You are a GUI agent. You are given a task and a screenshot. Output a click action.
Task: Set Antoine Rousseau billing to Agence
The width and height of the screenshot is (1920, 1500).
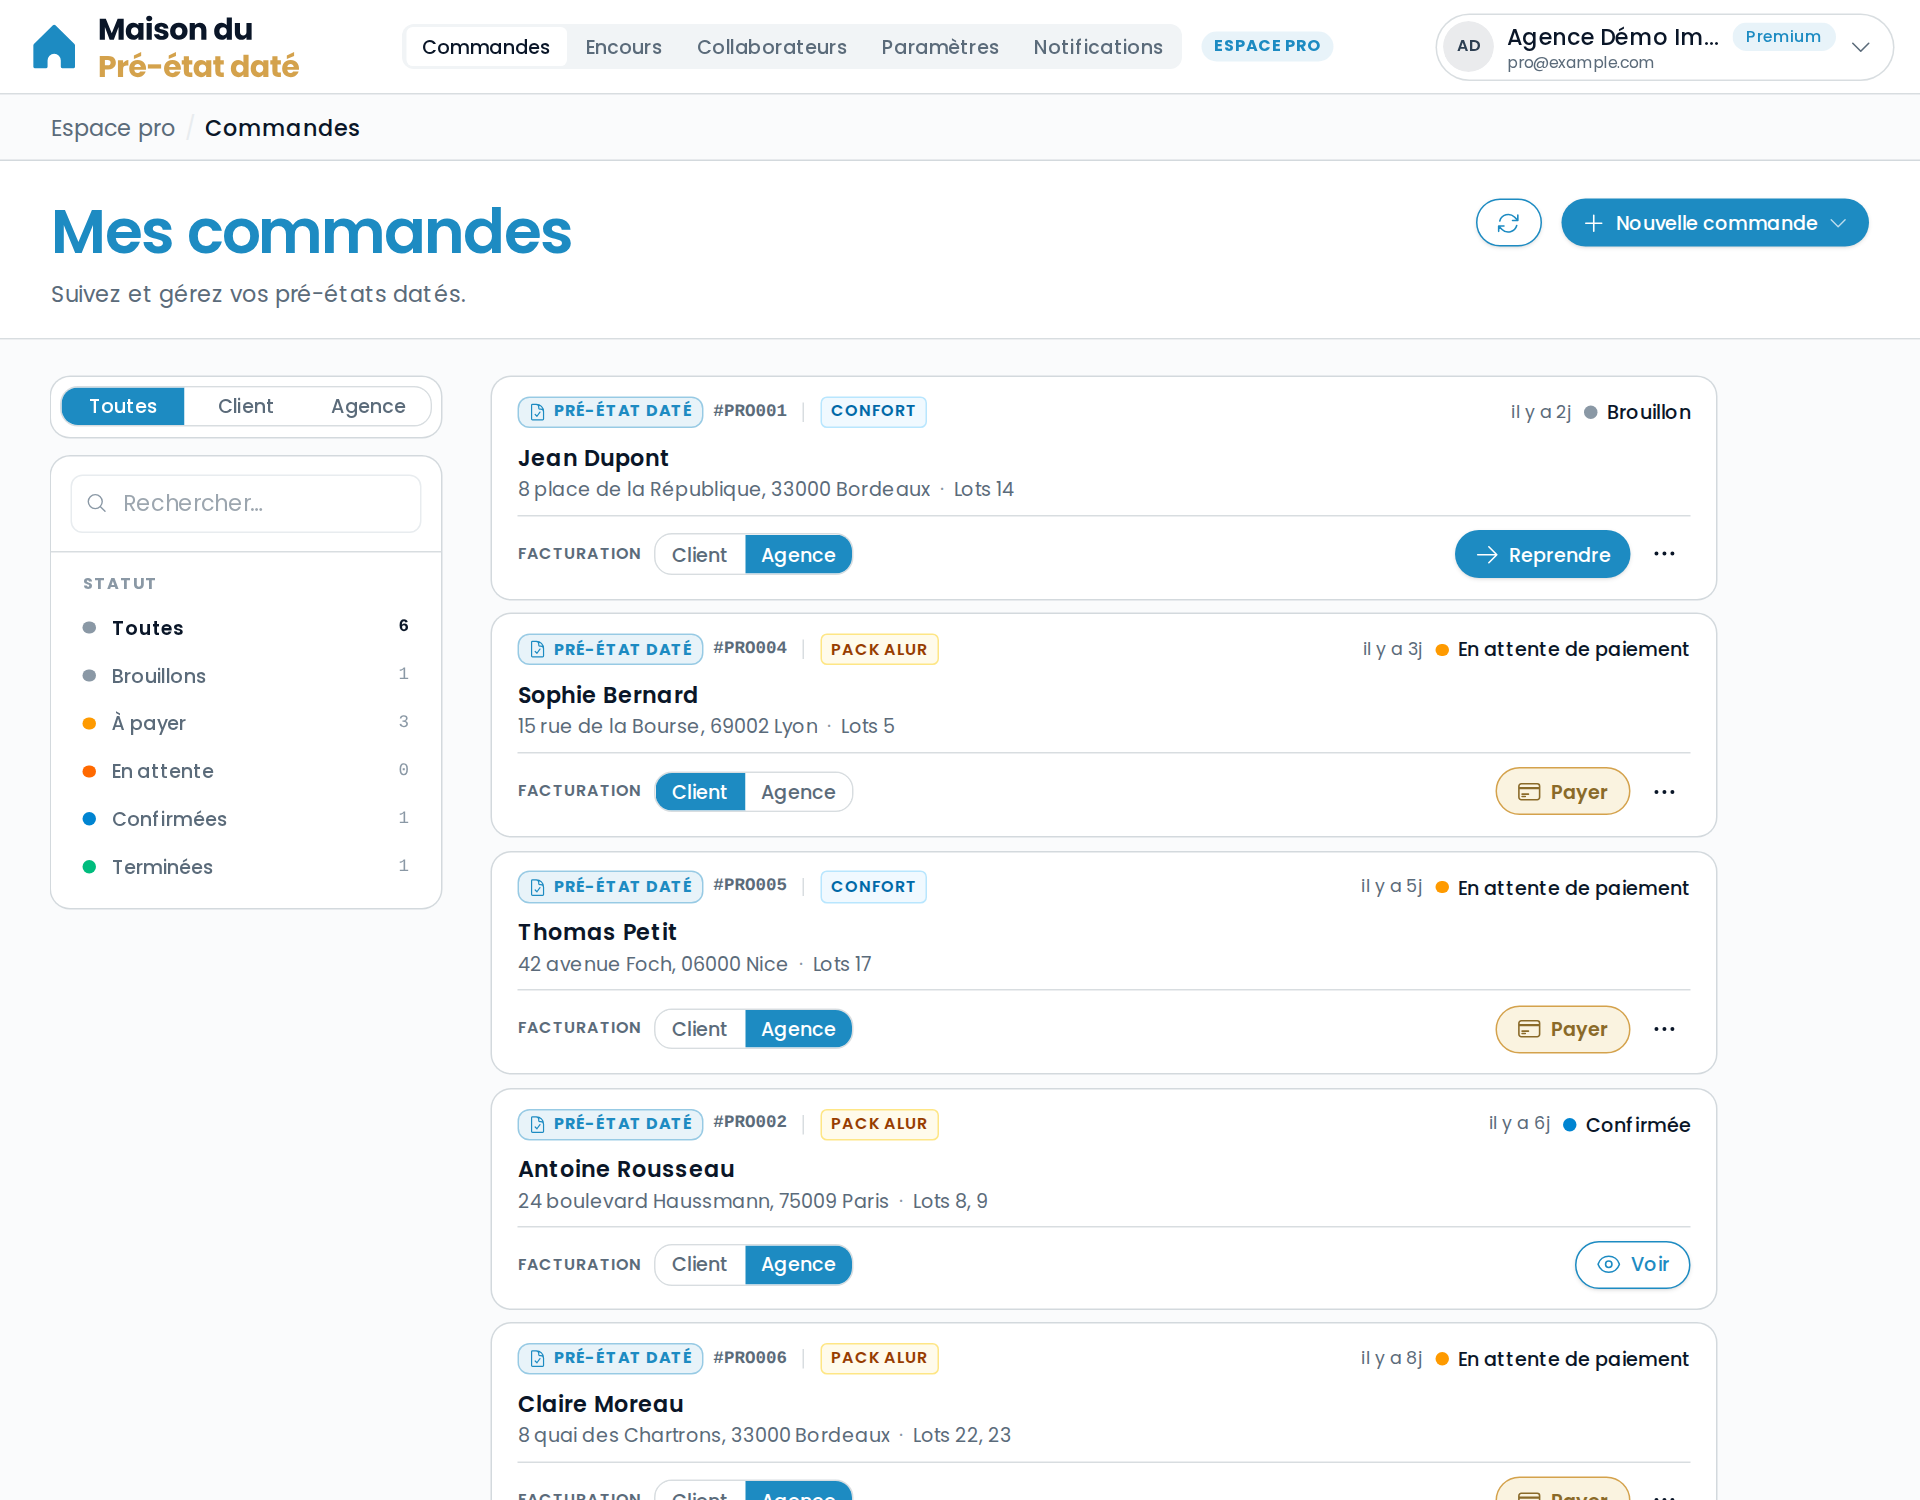tap(798, 1264)
